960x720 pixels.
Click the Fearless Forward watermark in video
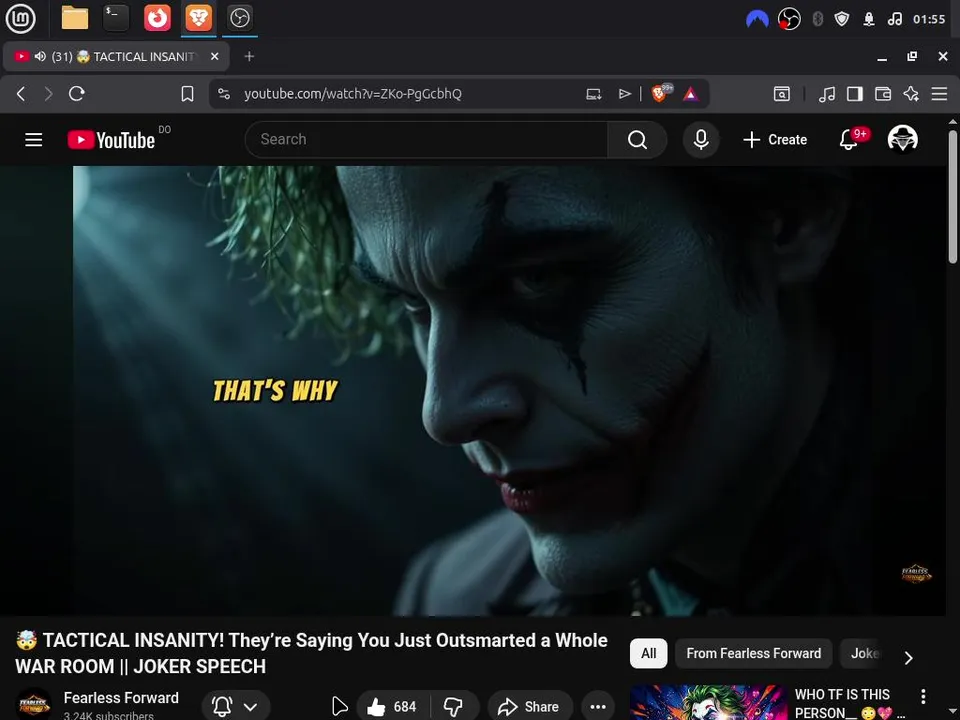coord(916,574)
